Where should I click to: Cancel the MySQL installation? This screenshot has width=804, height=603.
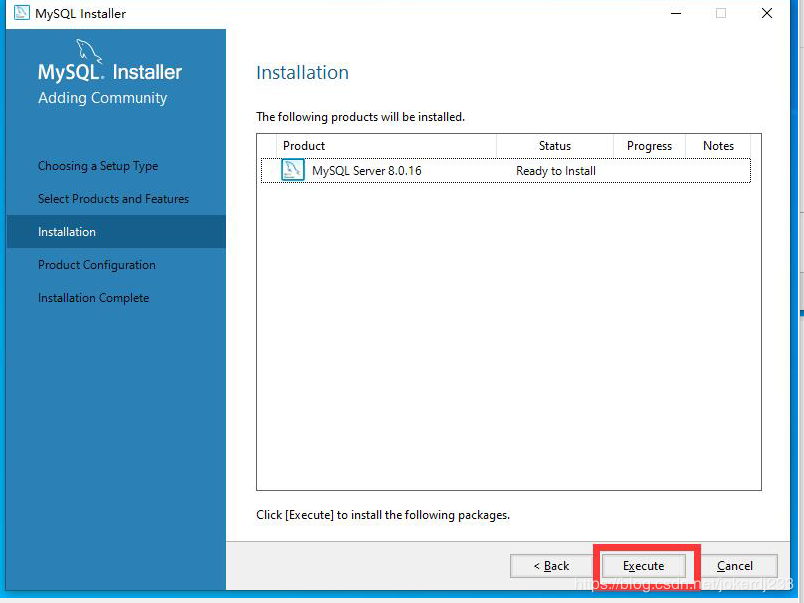click(735, 566)
